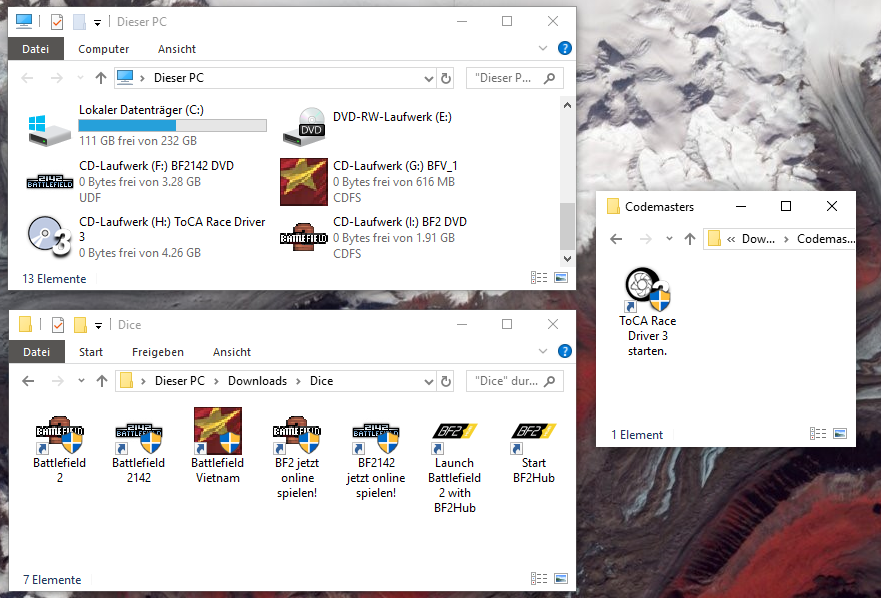Open the DVD-RW-Laufwerk (E:) drive icon
This screenshot has width=881, height=598.
point(304,126)
